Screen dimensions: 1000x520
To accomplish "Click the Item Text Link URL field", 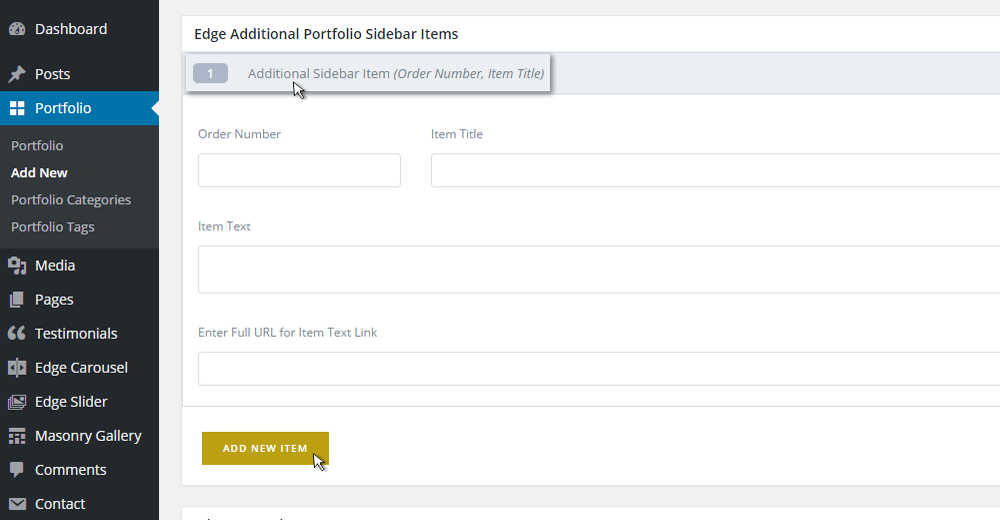I will click(x=598, y=369).
